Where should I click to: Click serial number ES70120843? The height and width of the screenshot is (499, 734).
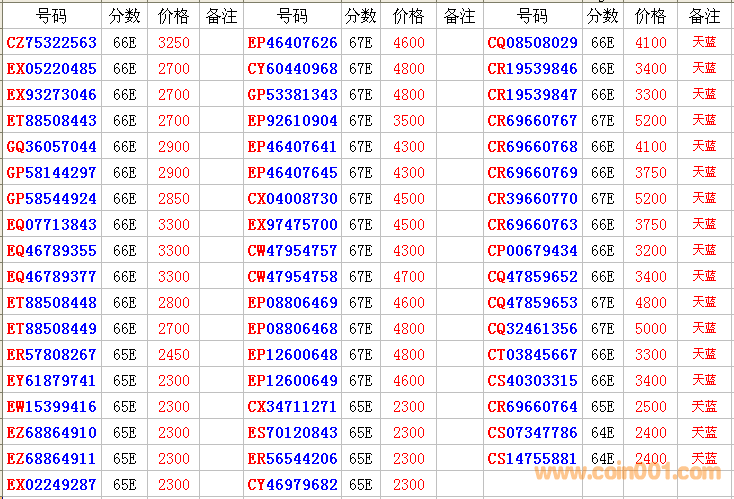(x=293, y=433)
